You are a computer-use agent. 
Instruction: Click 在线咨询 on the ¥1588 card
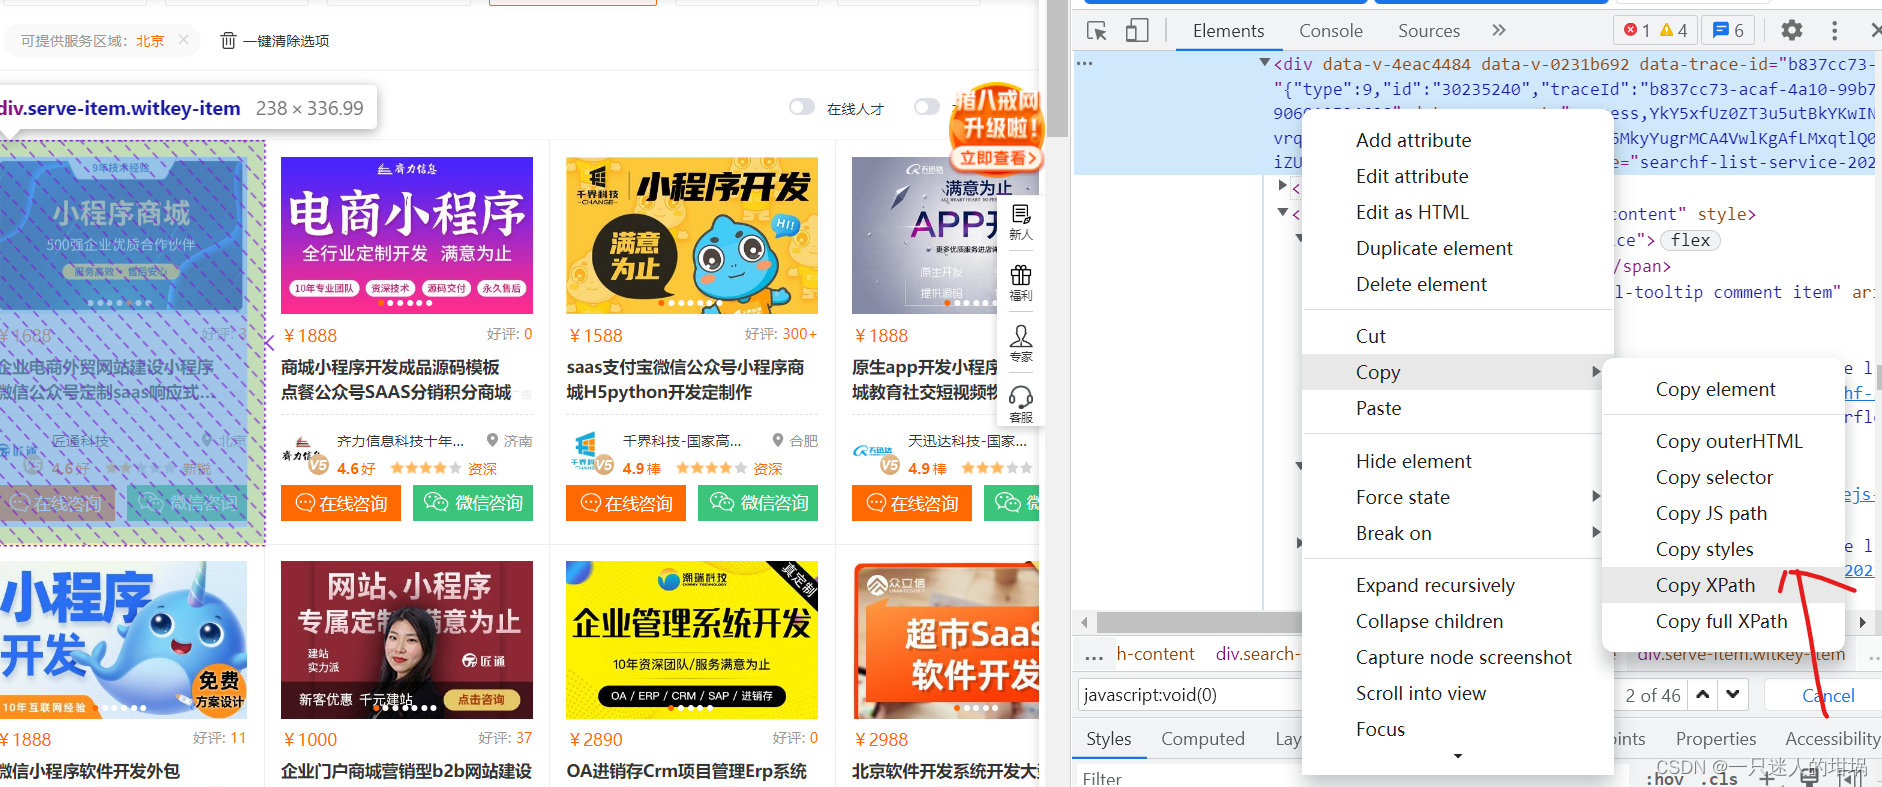(626, 503)
